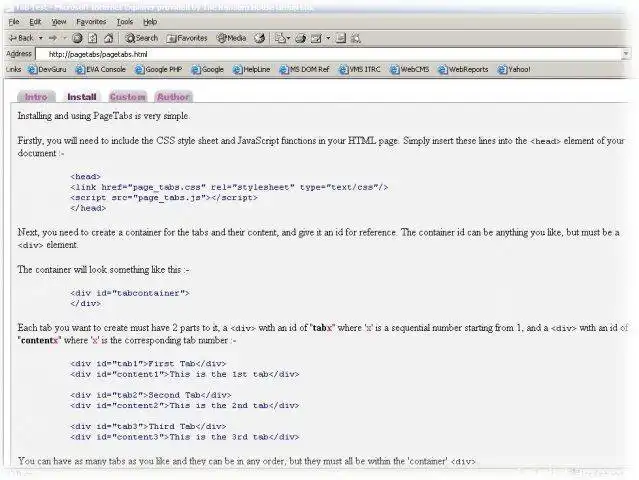
Task: Open the HelpLine links shortcut
Action: pyautogui.click(x=251, y=70)
